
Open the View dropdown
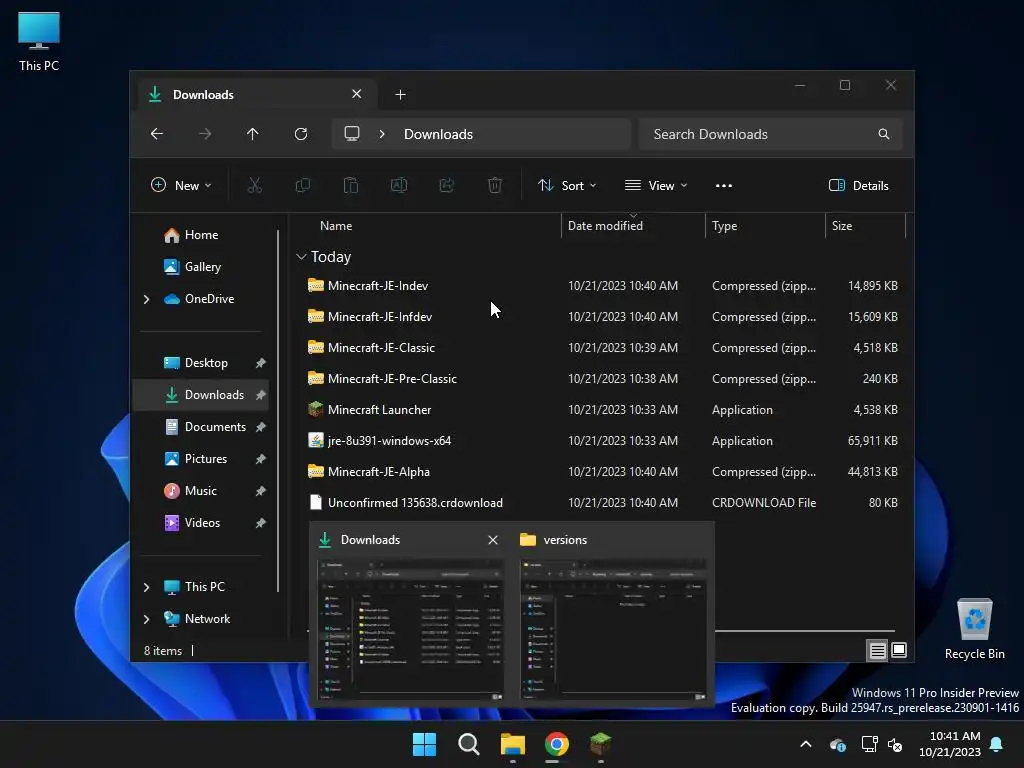coord(656,185)
